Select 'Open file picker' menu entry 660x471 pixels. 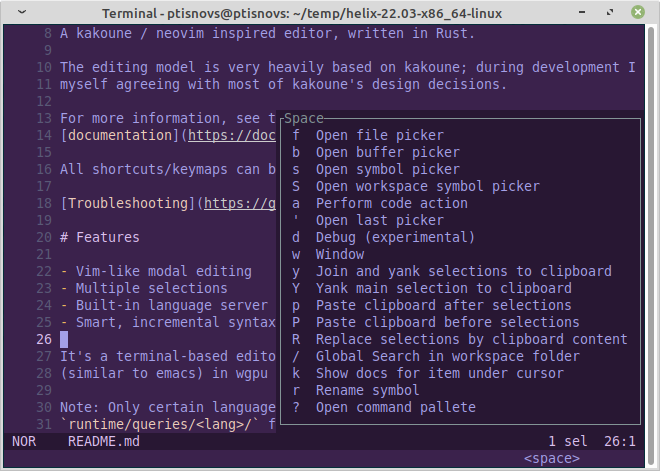(x=367, y=136)
